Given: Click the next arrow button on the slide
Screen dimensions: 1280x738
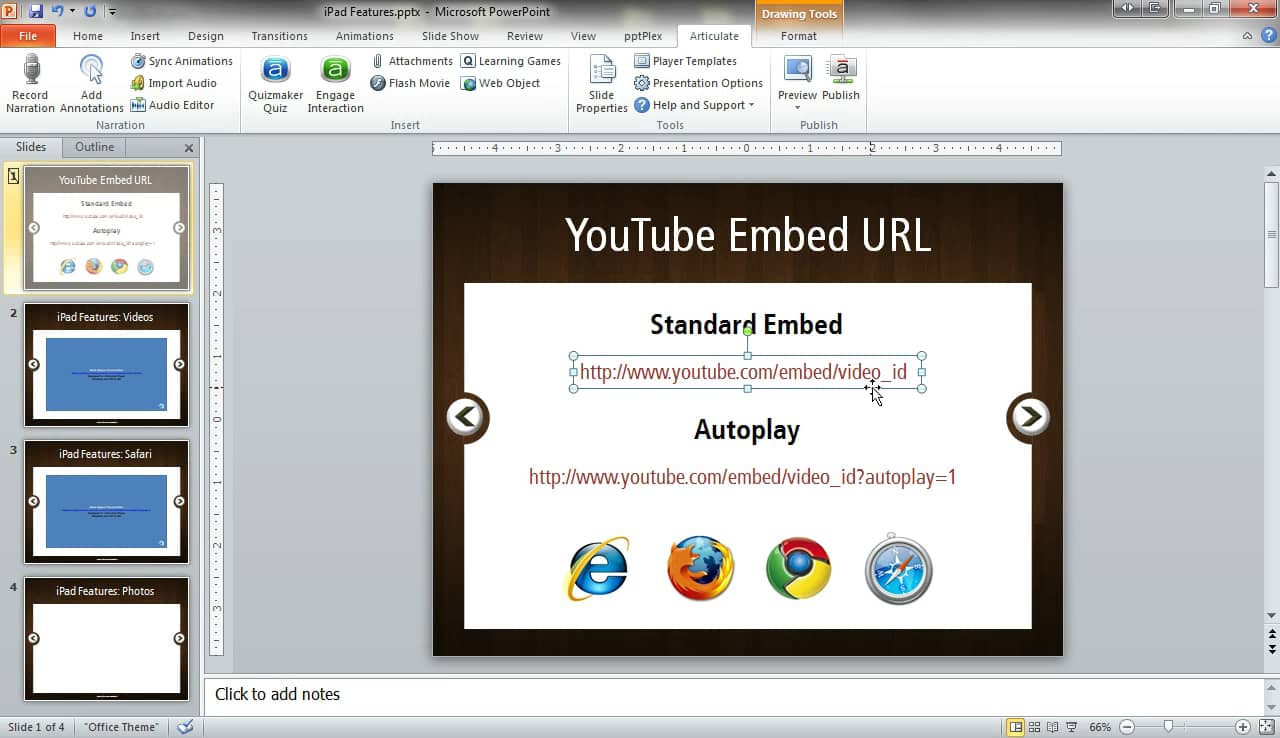Looking at the screenshot, I should [x=1028, y=417].
